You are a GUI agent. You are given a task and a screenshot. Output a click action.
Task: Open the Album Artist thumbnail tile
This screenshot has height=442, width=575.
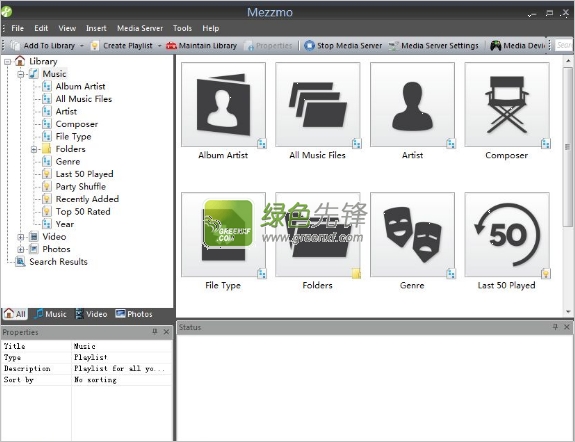223,105
